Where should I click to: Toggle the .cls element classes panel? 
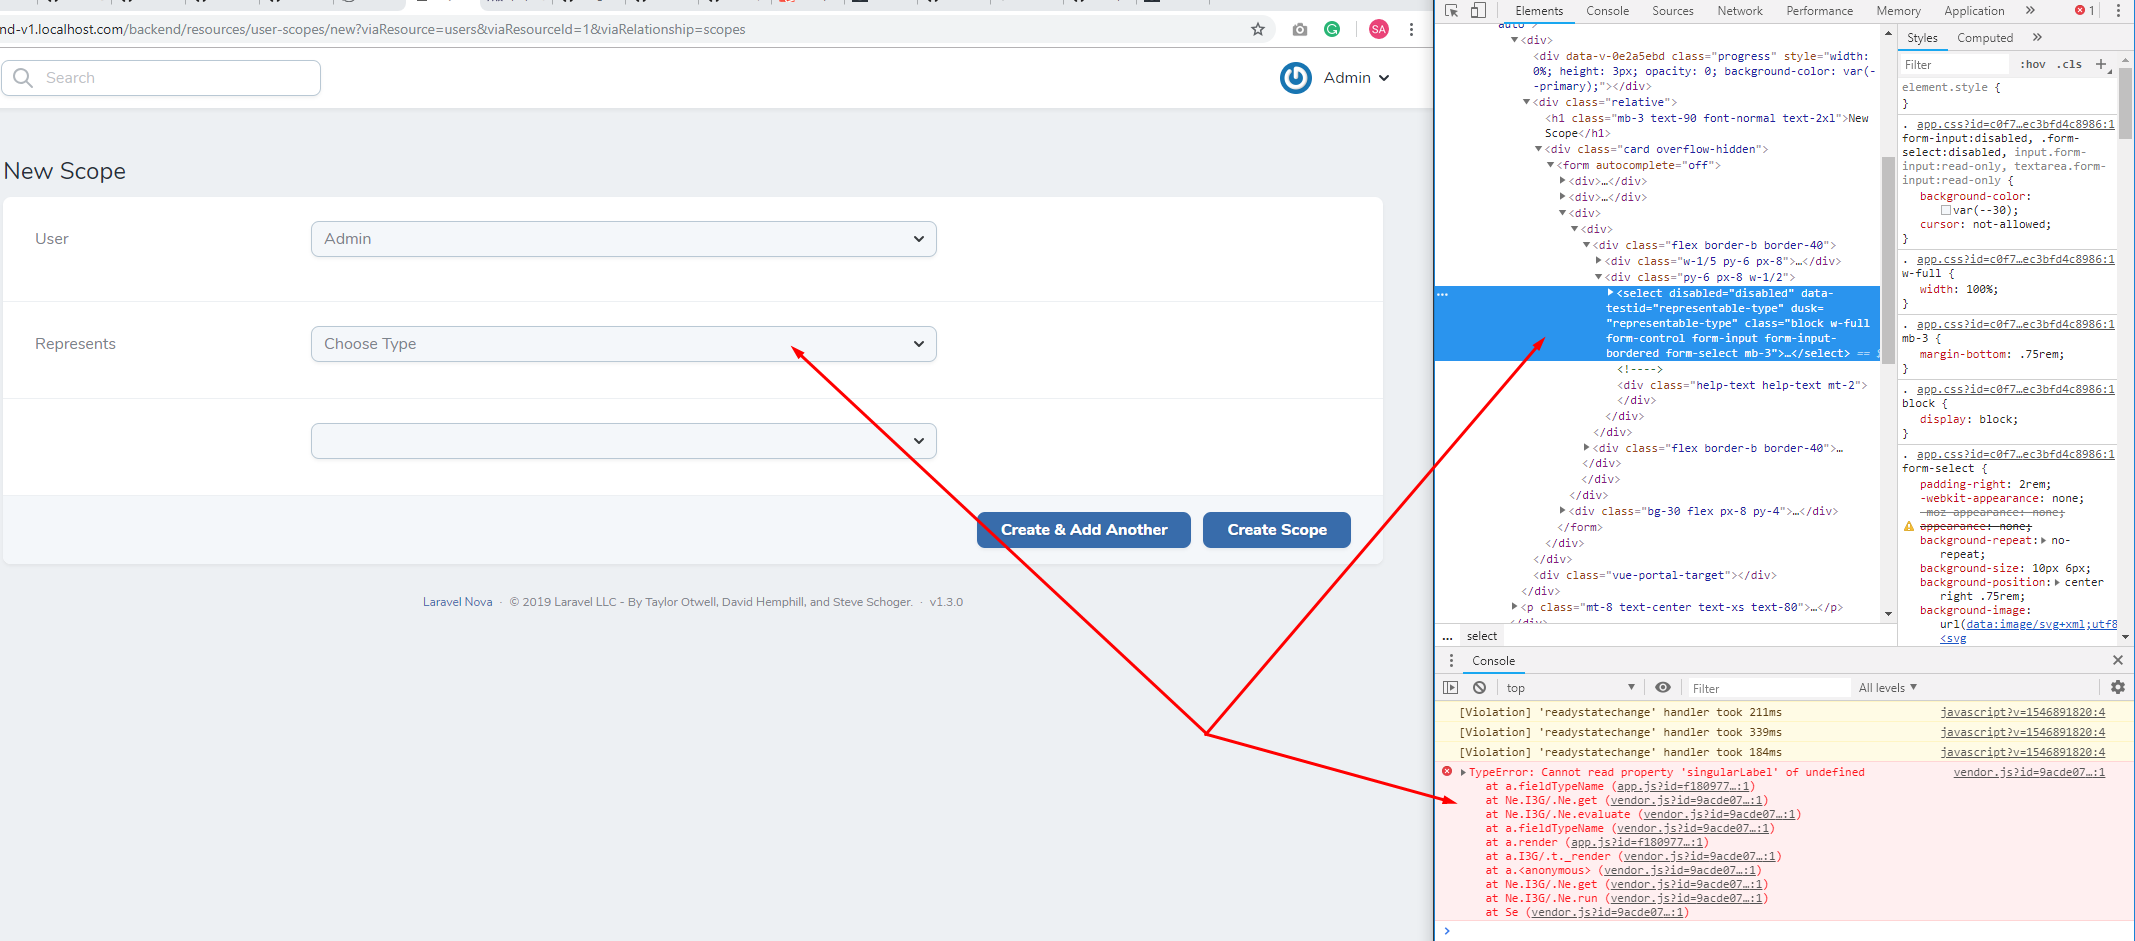tap(2068, 64)
